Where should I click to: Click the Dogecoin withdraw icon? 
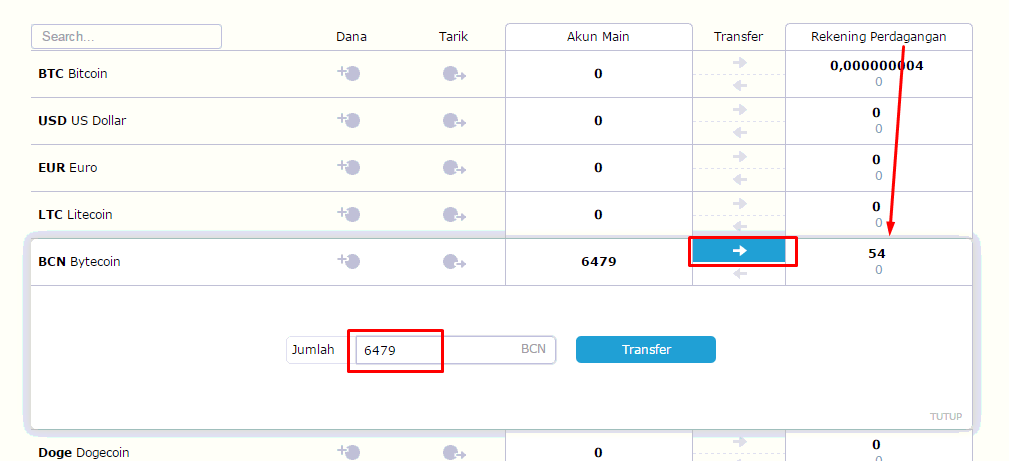point(454,453)
